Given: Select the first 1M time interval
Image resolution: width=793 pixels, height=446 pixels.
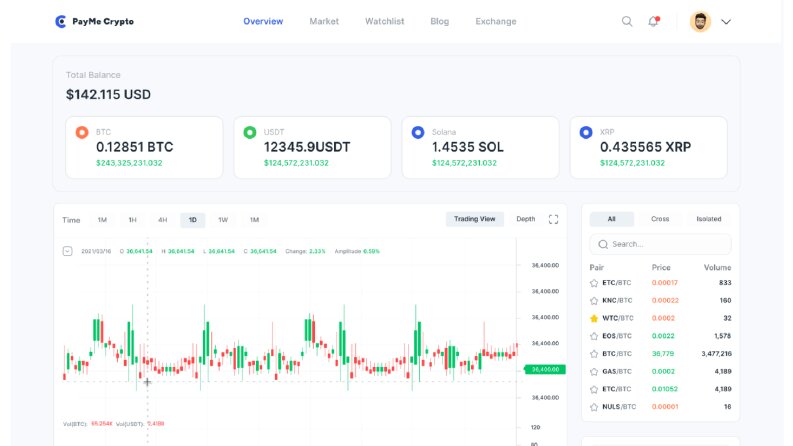Looking at the screenshot, I should (x=102, y=220).
